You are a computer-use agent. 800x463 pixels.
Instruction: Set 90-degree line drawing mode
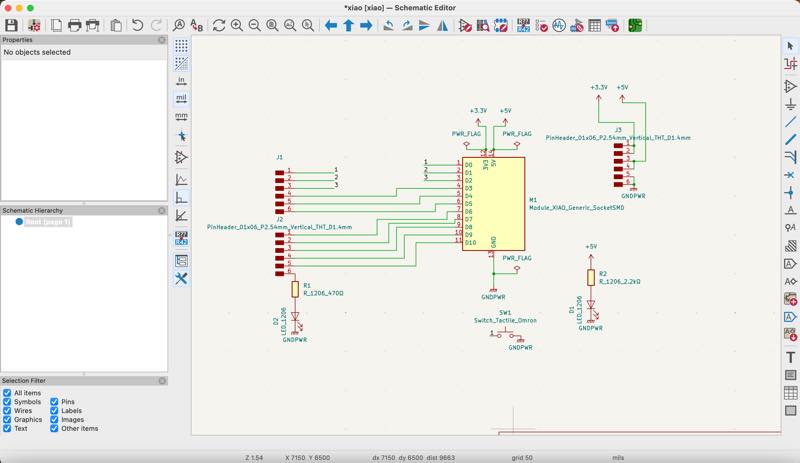click(x=181, y=198)
